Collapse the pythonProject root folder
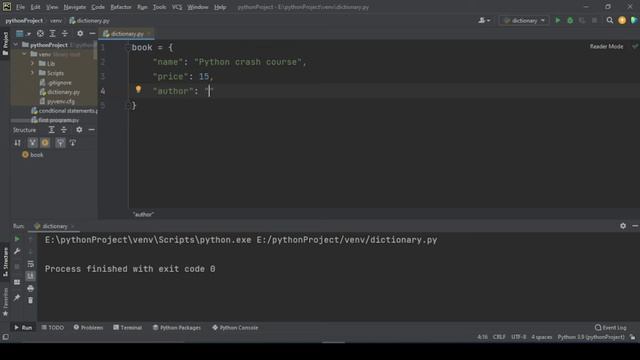Screen dimensions: 640x360 pos(16,44)
